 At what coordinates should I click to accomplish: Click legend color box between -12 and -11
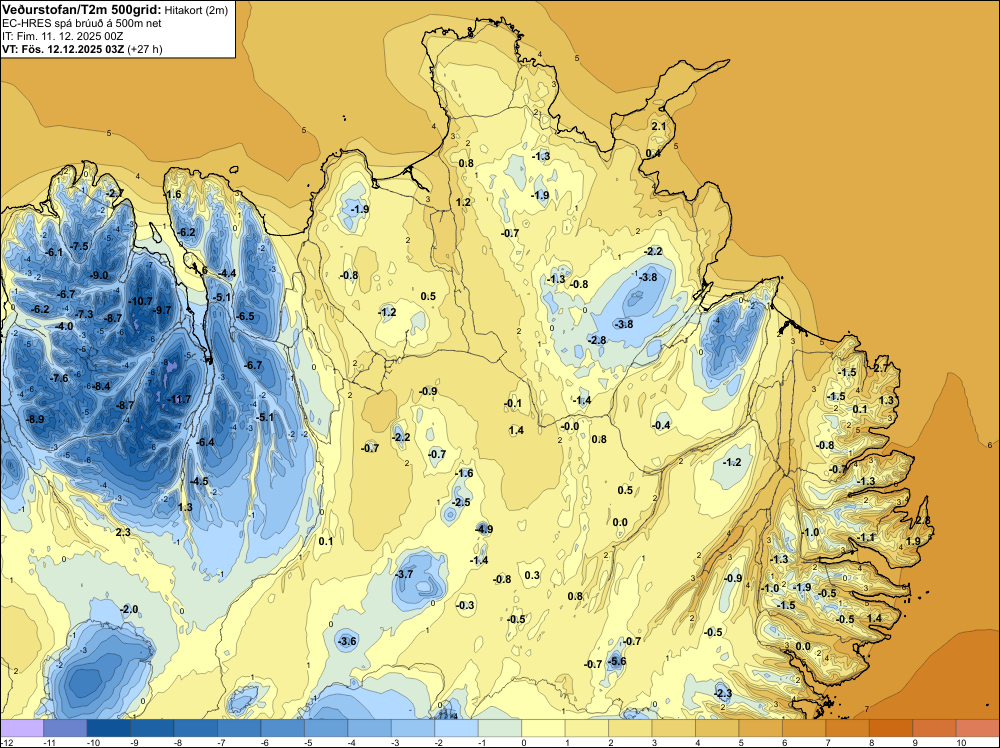pos(22,728)
